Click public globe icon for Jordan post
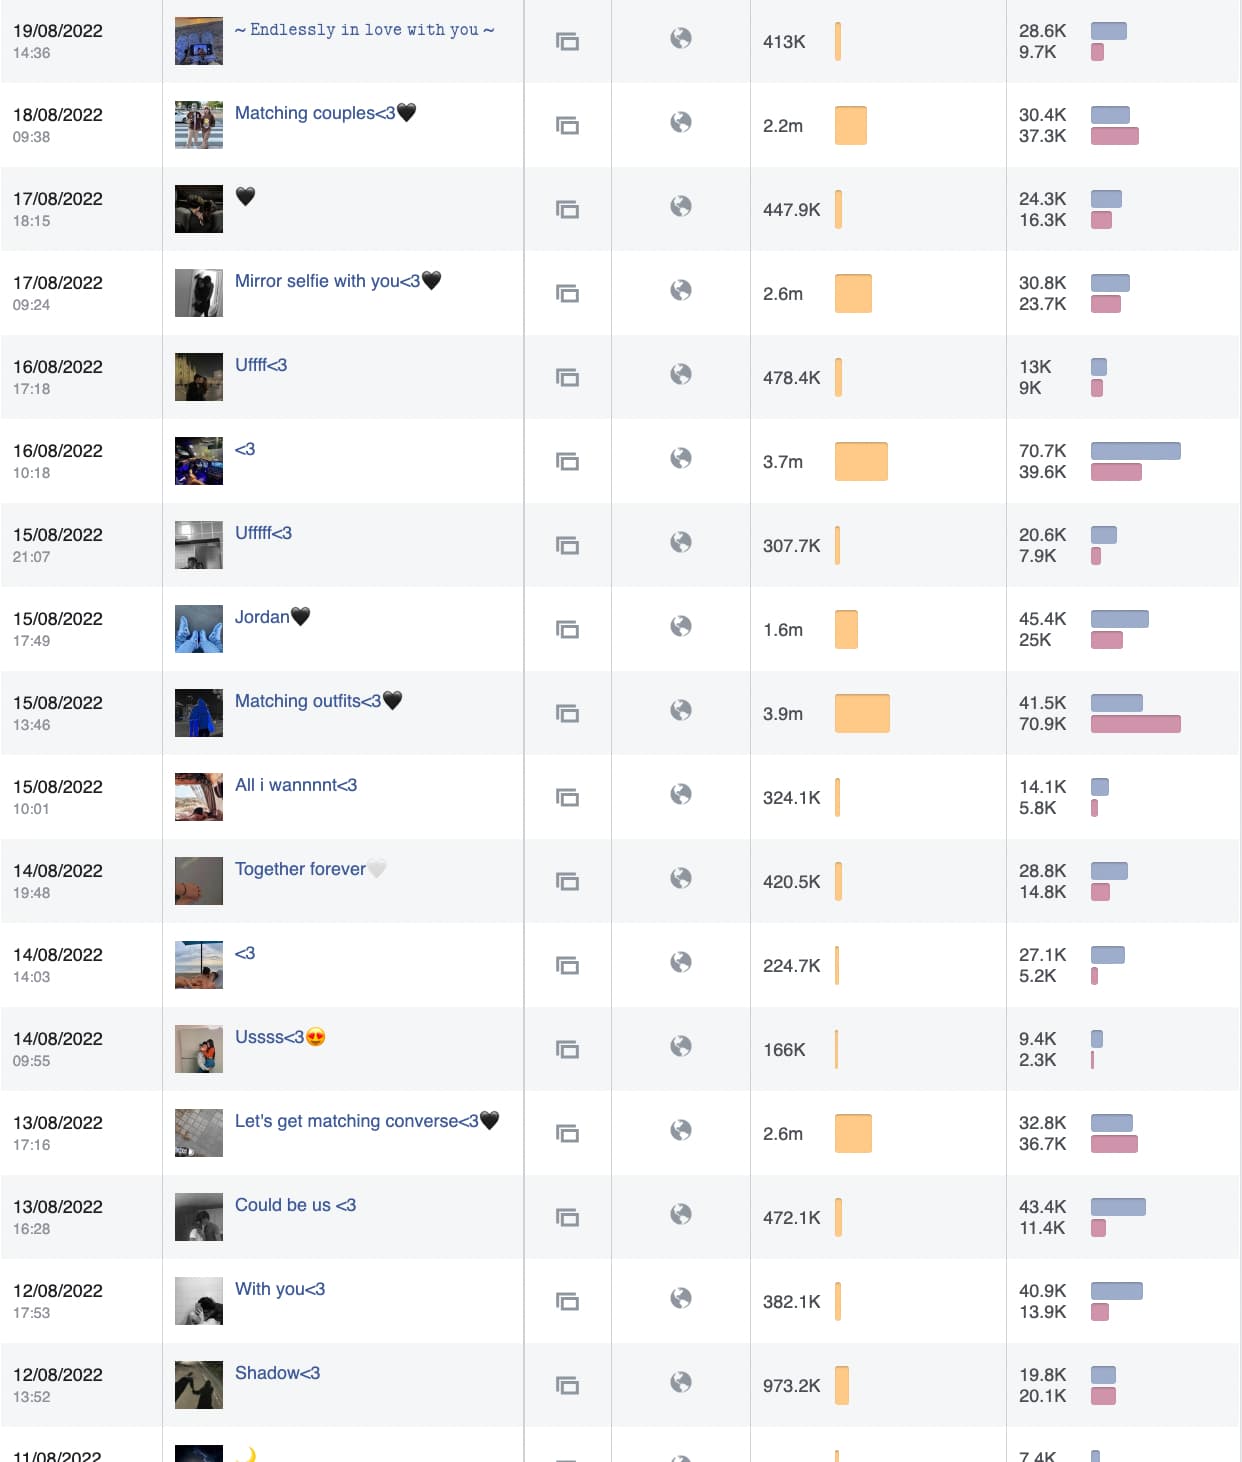The height and width of the screenshot is (1462, 1242). 681,626
